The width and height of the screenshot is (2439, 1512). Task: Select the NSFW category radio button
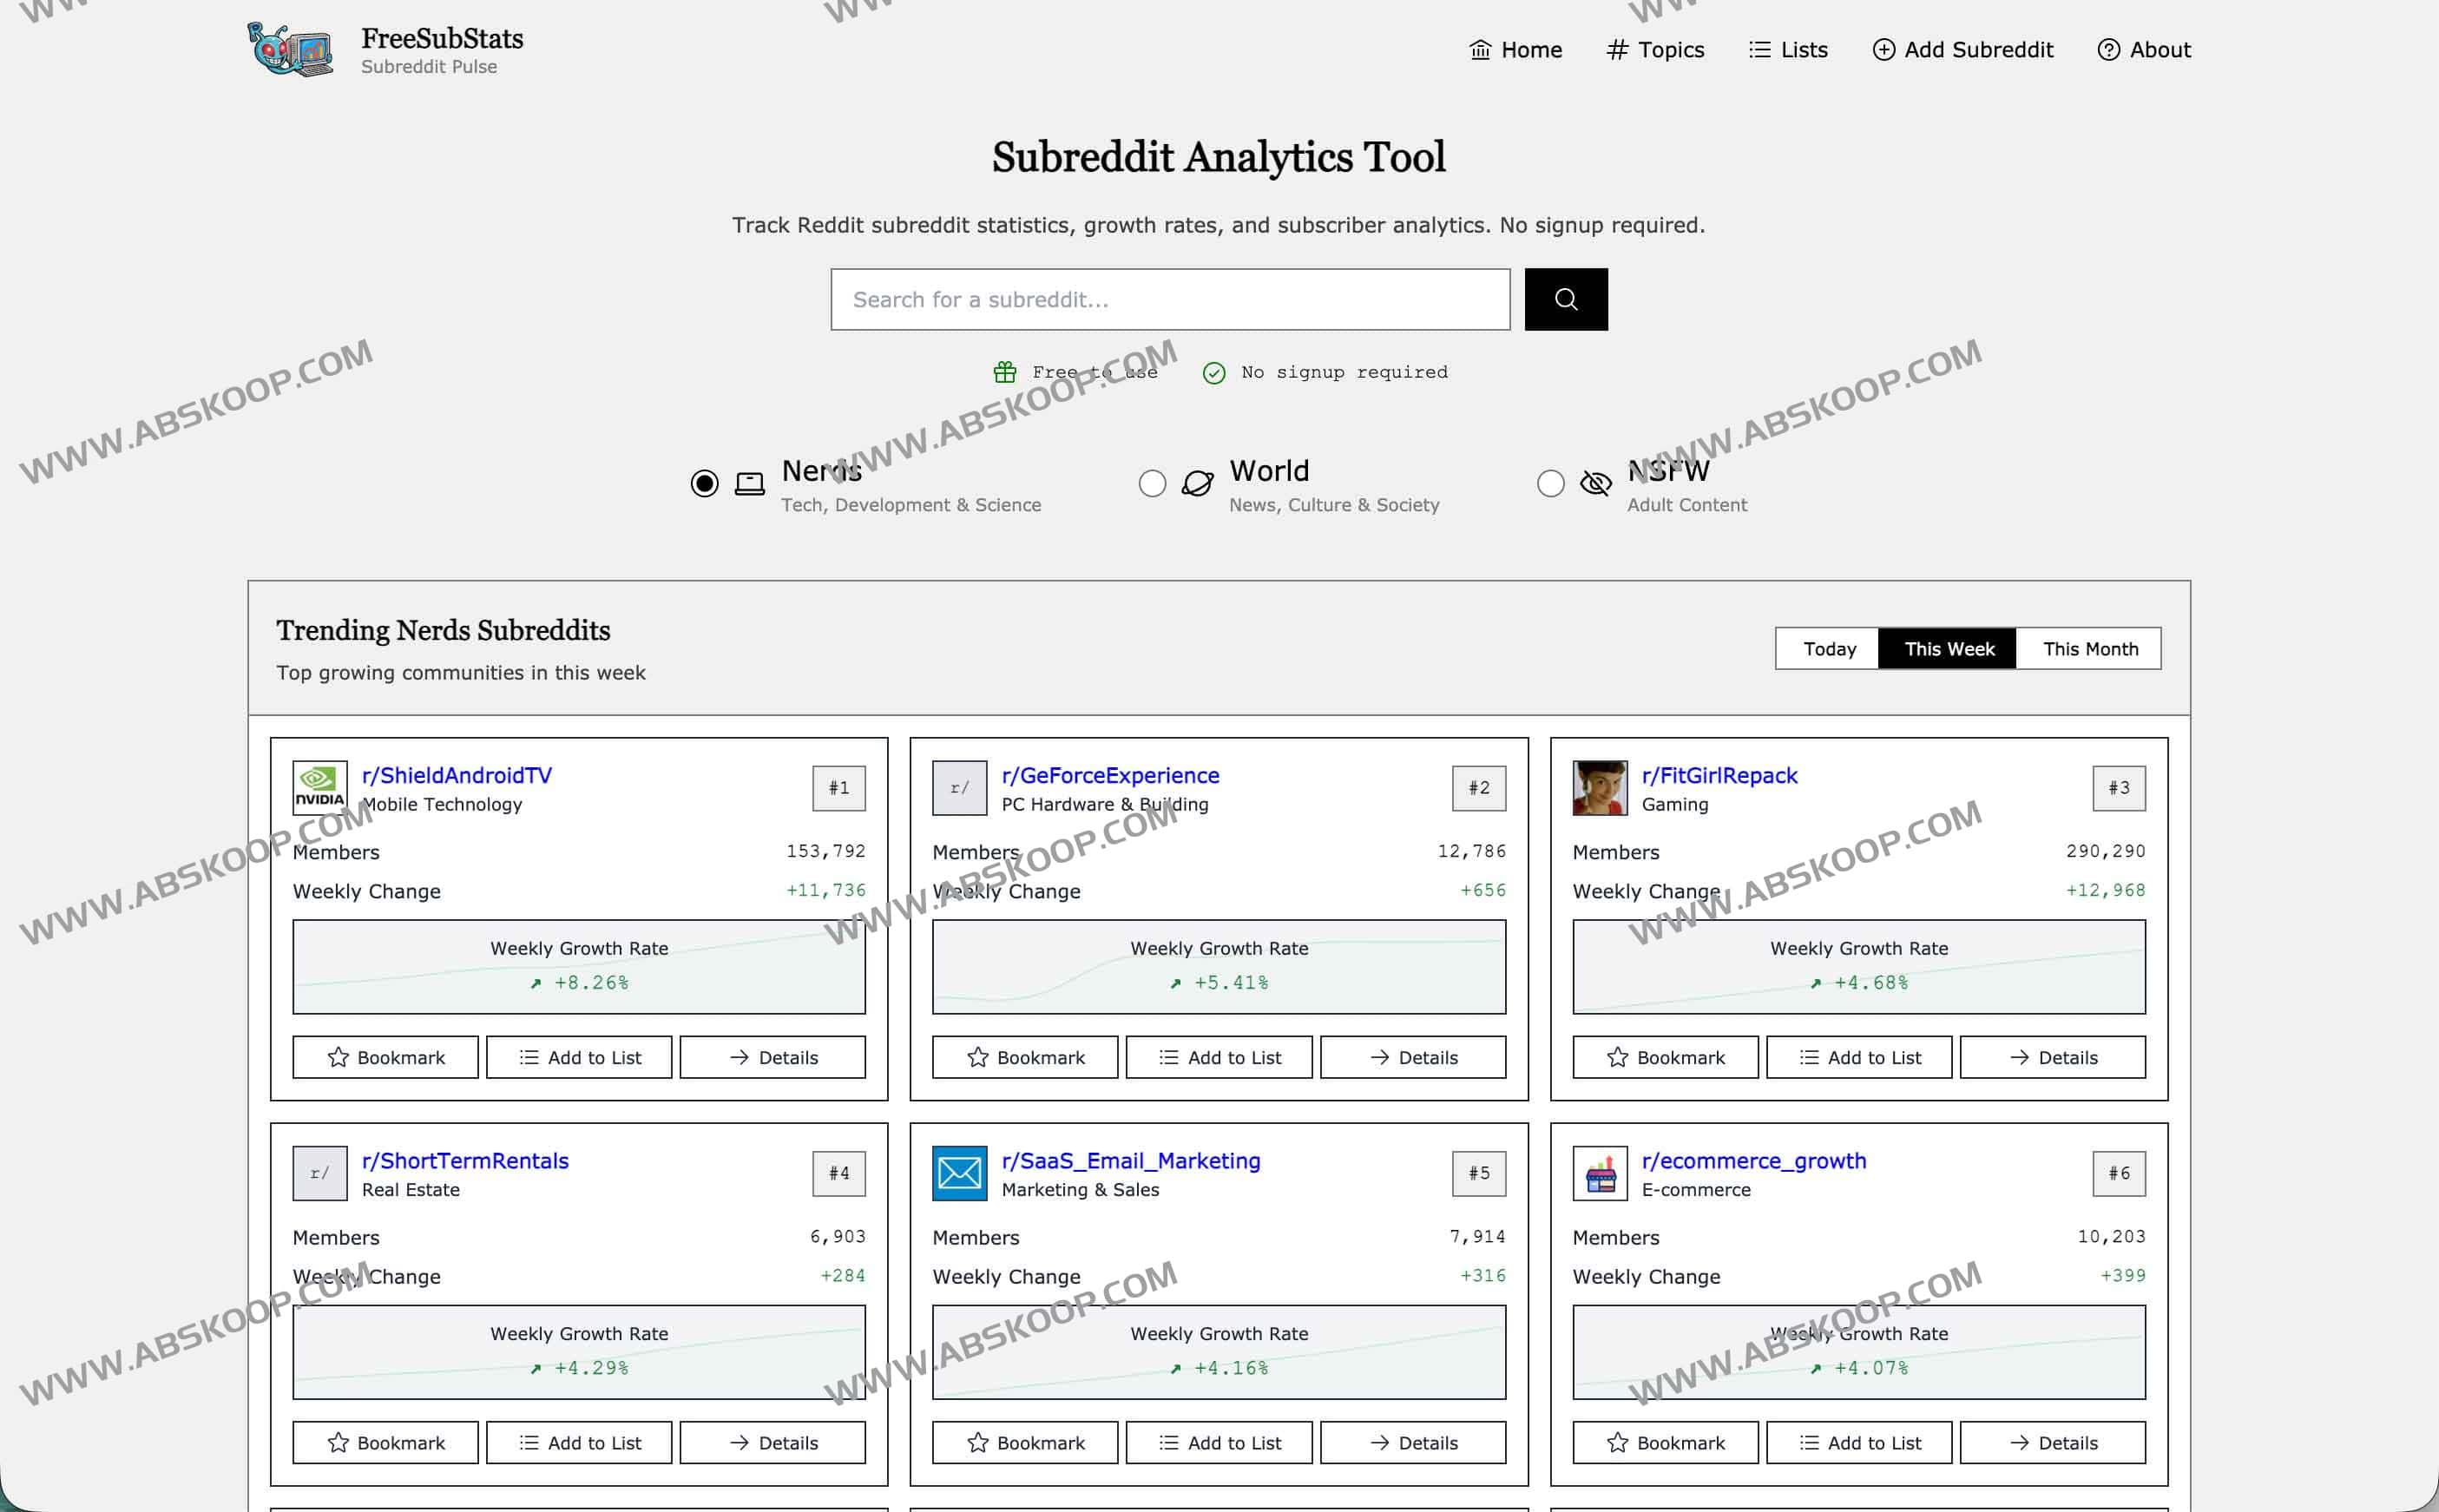coord(1550,484)
